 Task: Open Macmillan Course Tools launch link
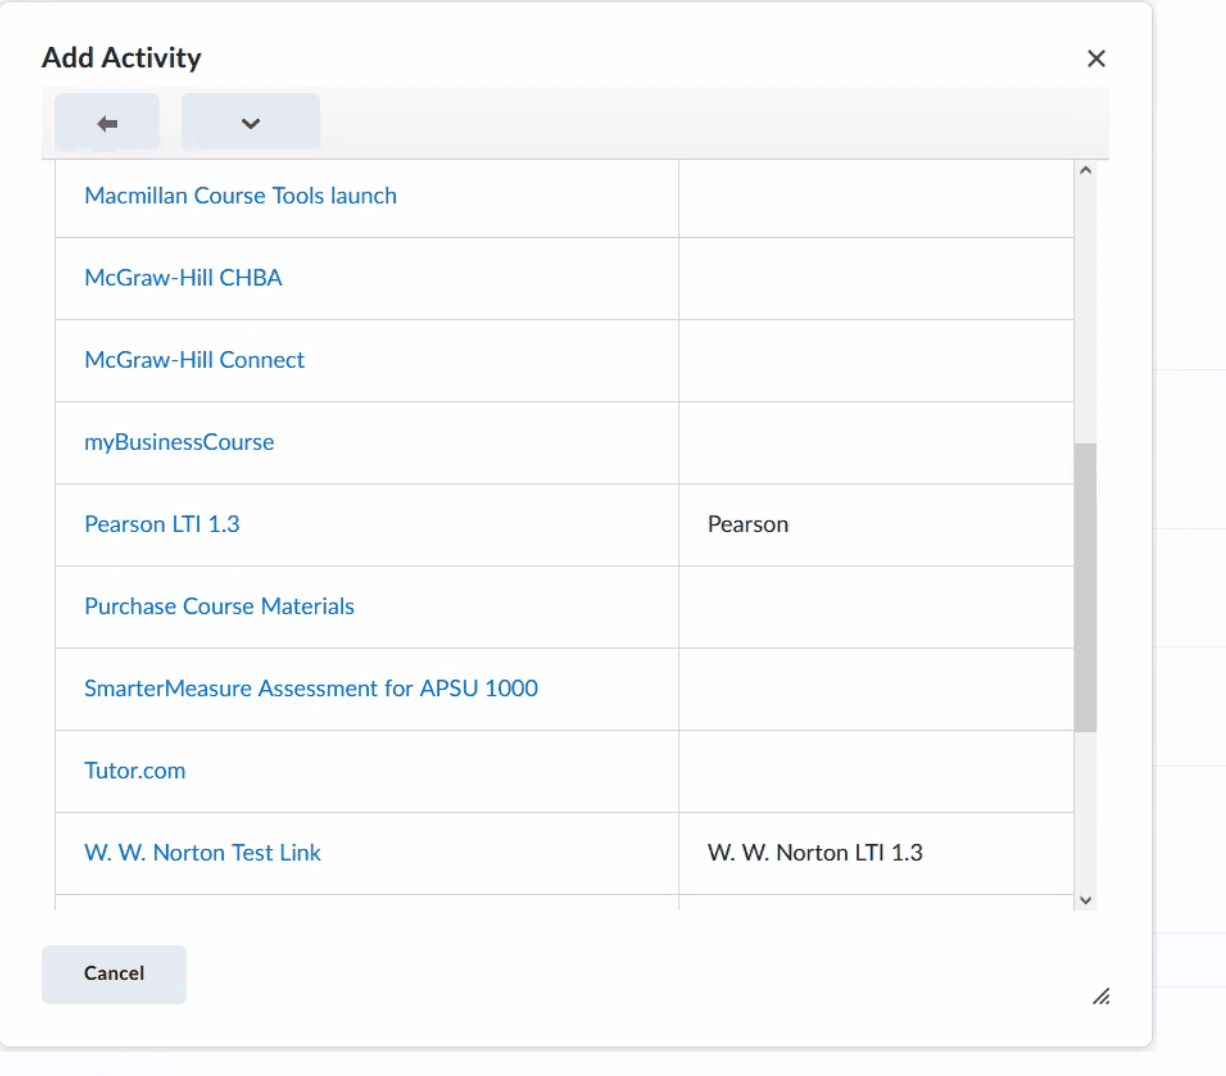(240, 196)
